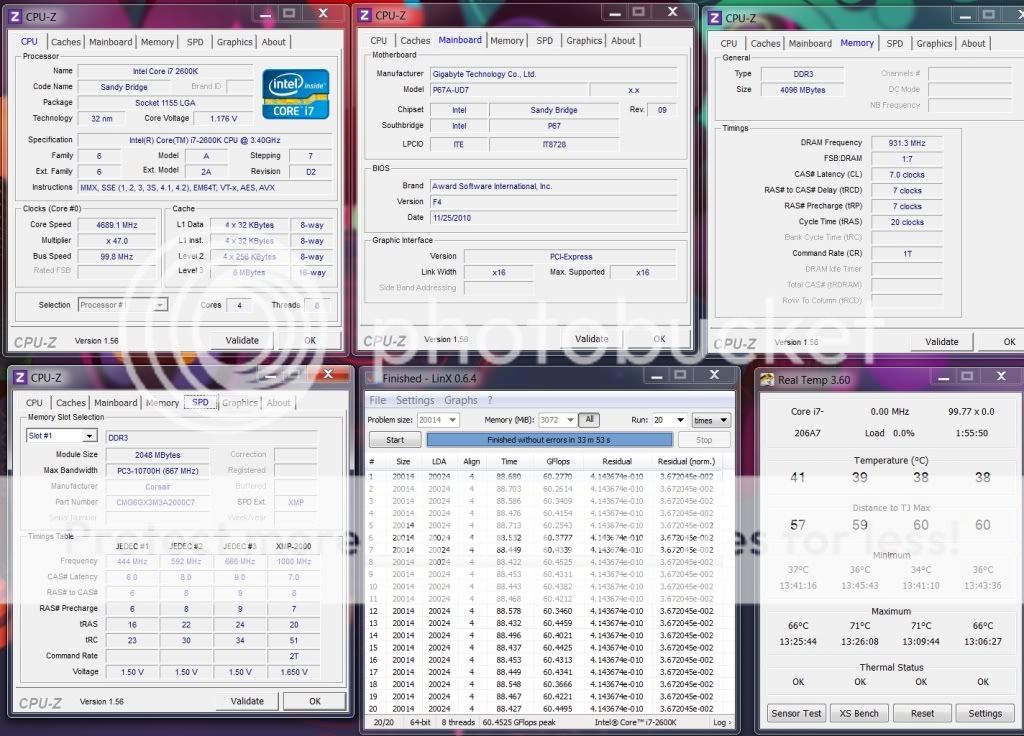The image size is (1024, 736).
Task: Click the LinX window title bar icon
Action: (371, 378)
